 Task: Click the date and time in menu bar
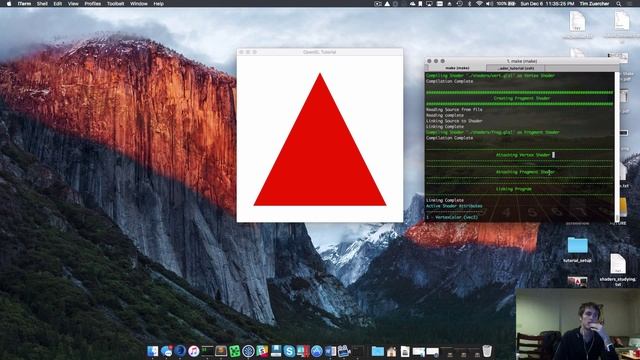547,4
